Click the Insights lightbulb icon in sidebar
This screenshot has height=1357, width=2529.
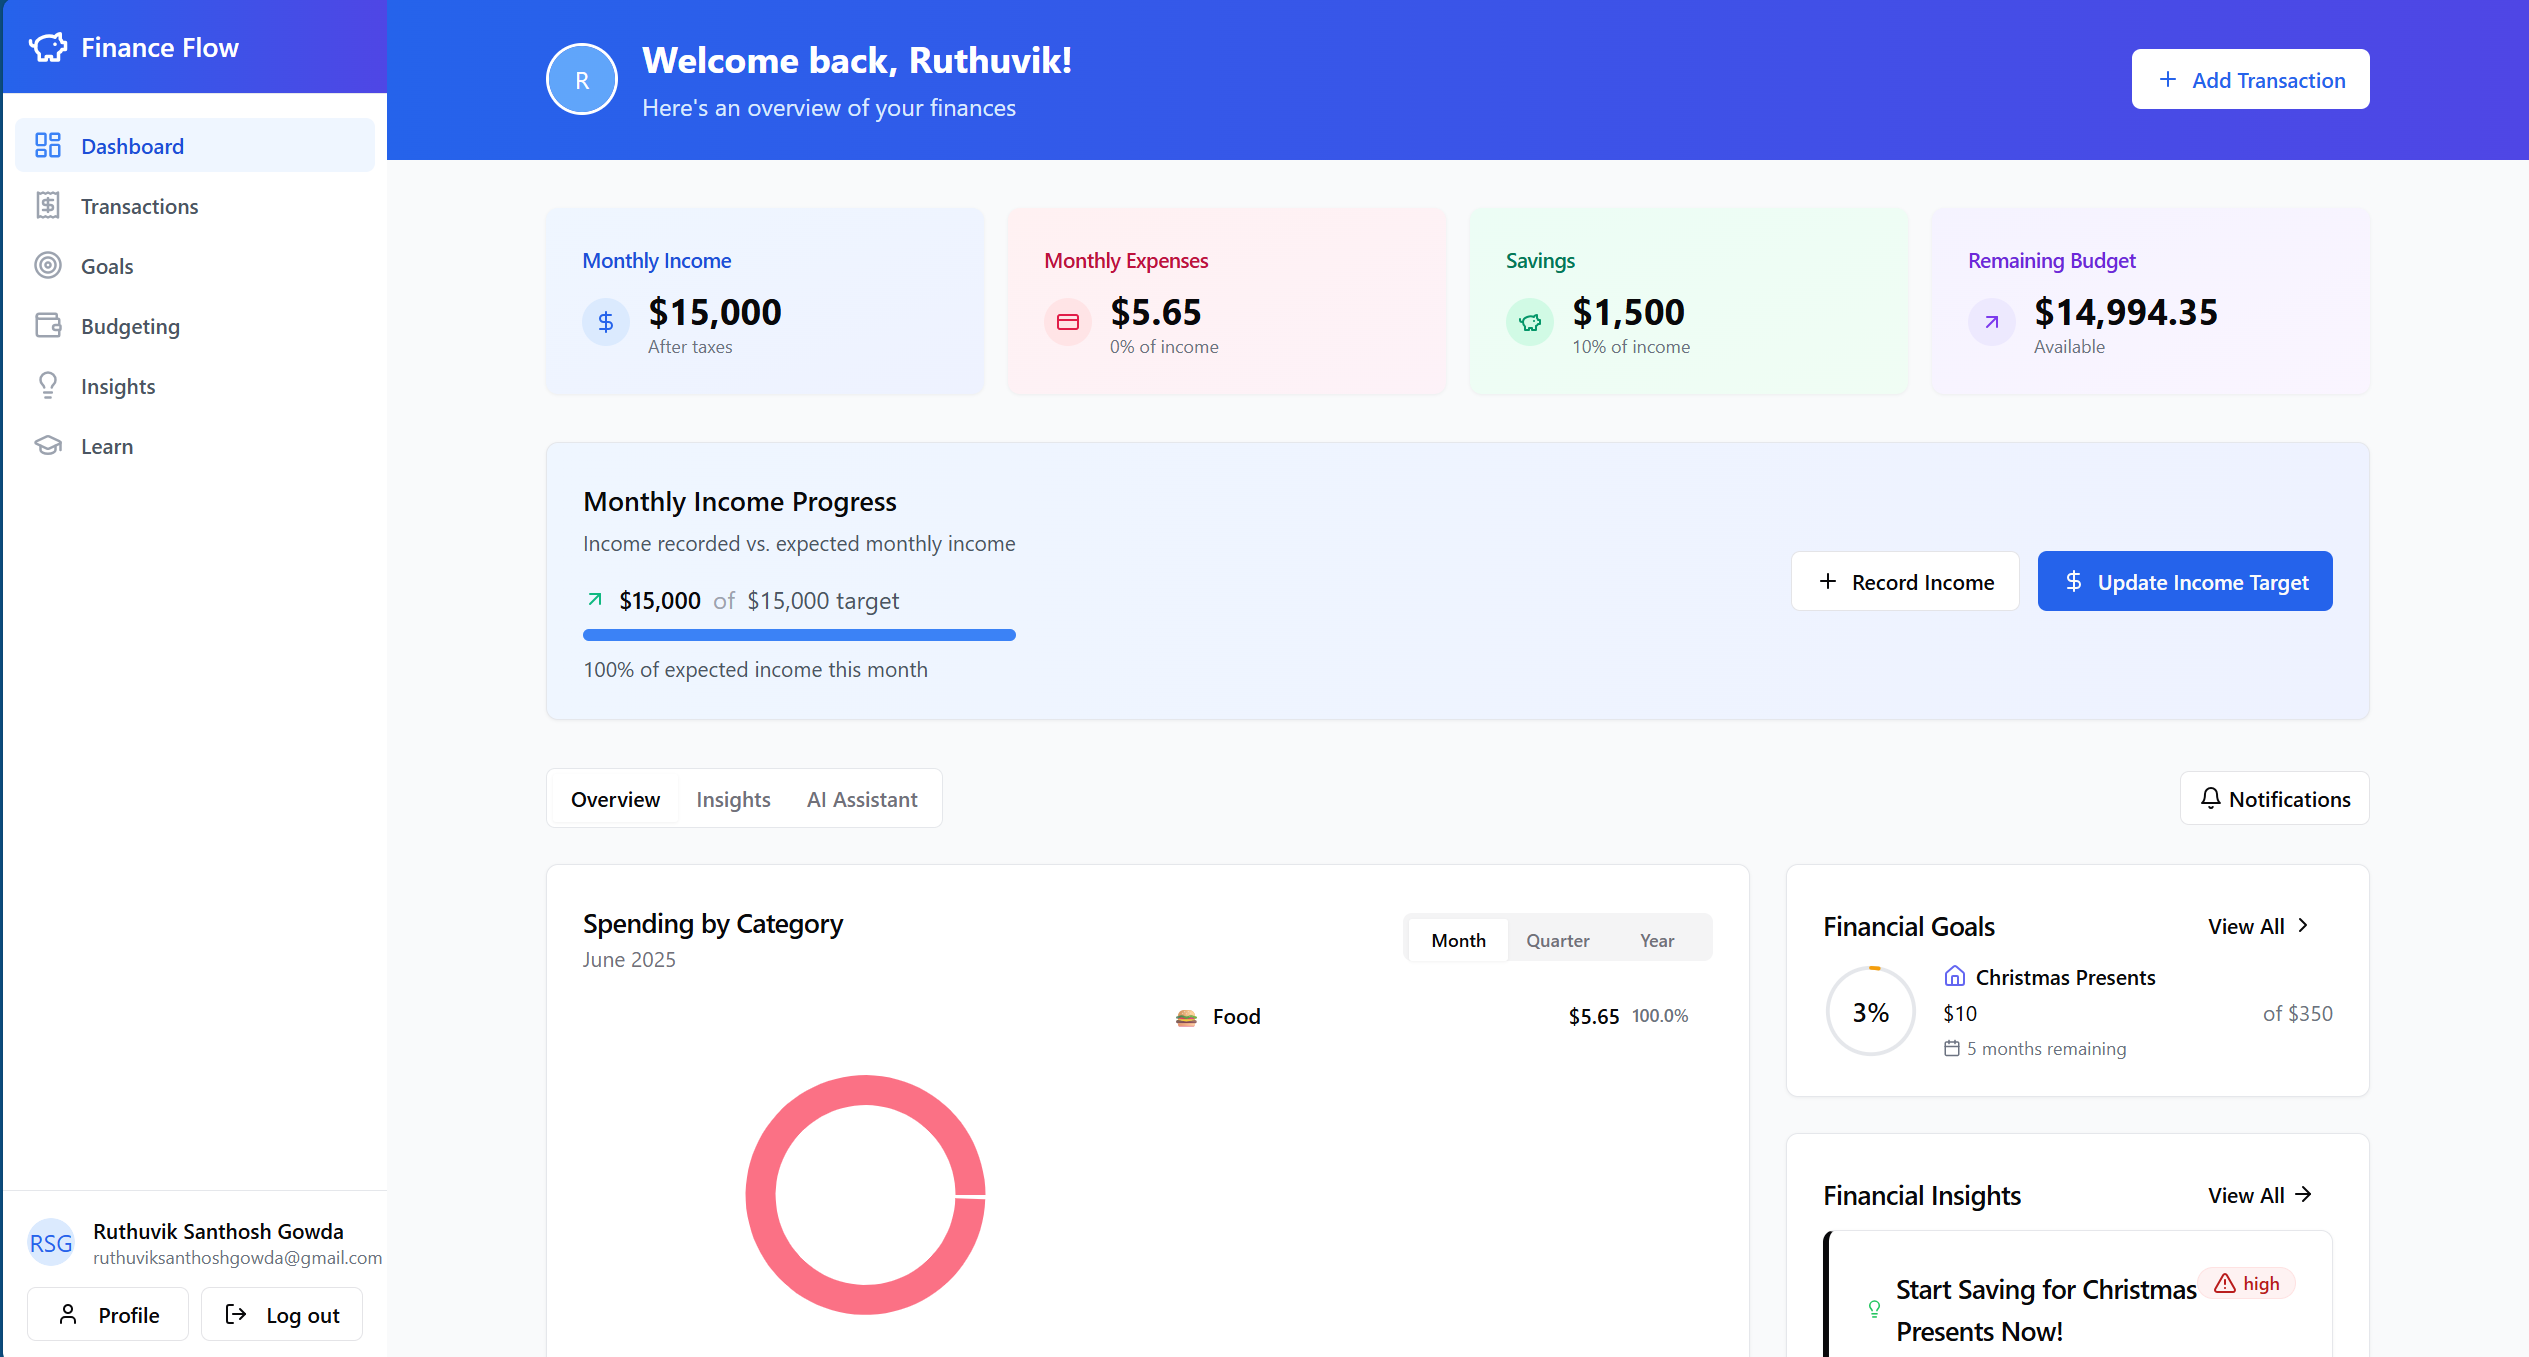coord(48,386)
